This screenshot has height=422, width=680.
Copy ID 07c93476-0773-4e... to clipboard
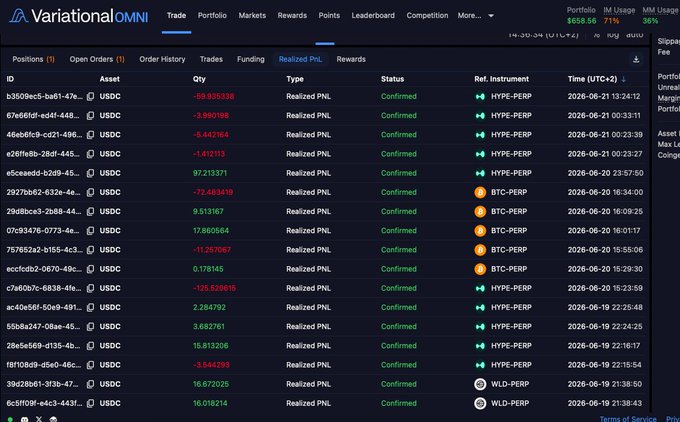pyautogui.click(x=90, y=230)
